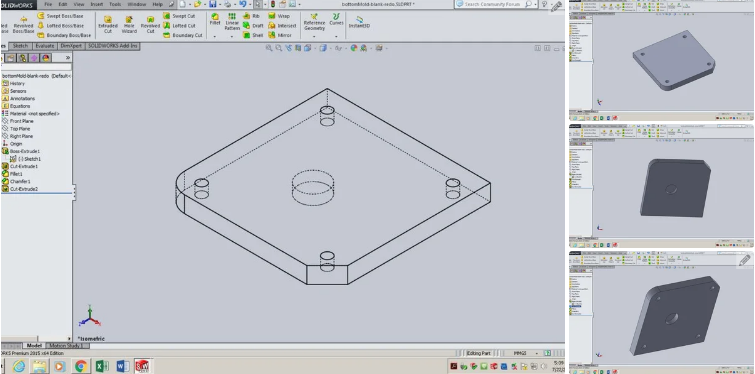Choose the Fillet feature tool
755x374 pixels.
215,19
